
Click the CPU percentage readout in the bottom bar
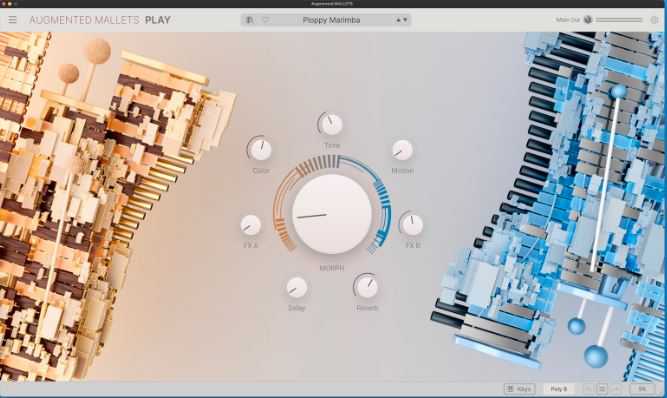tap(642, 389)
